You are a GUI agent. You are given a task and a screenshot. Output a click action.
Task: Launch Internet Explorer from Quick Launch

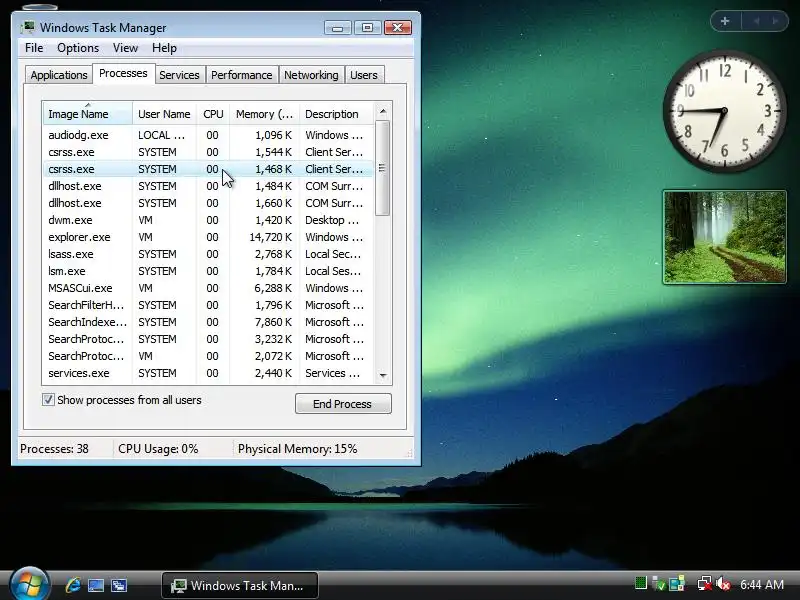73,585
